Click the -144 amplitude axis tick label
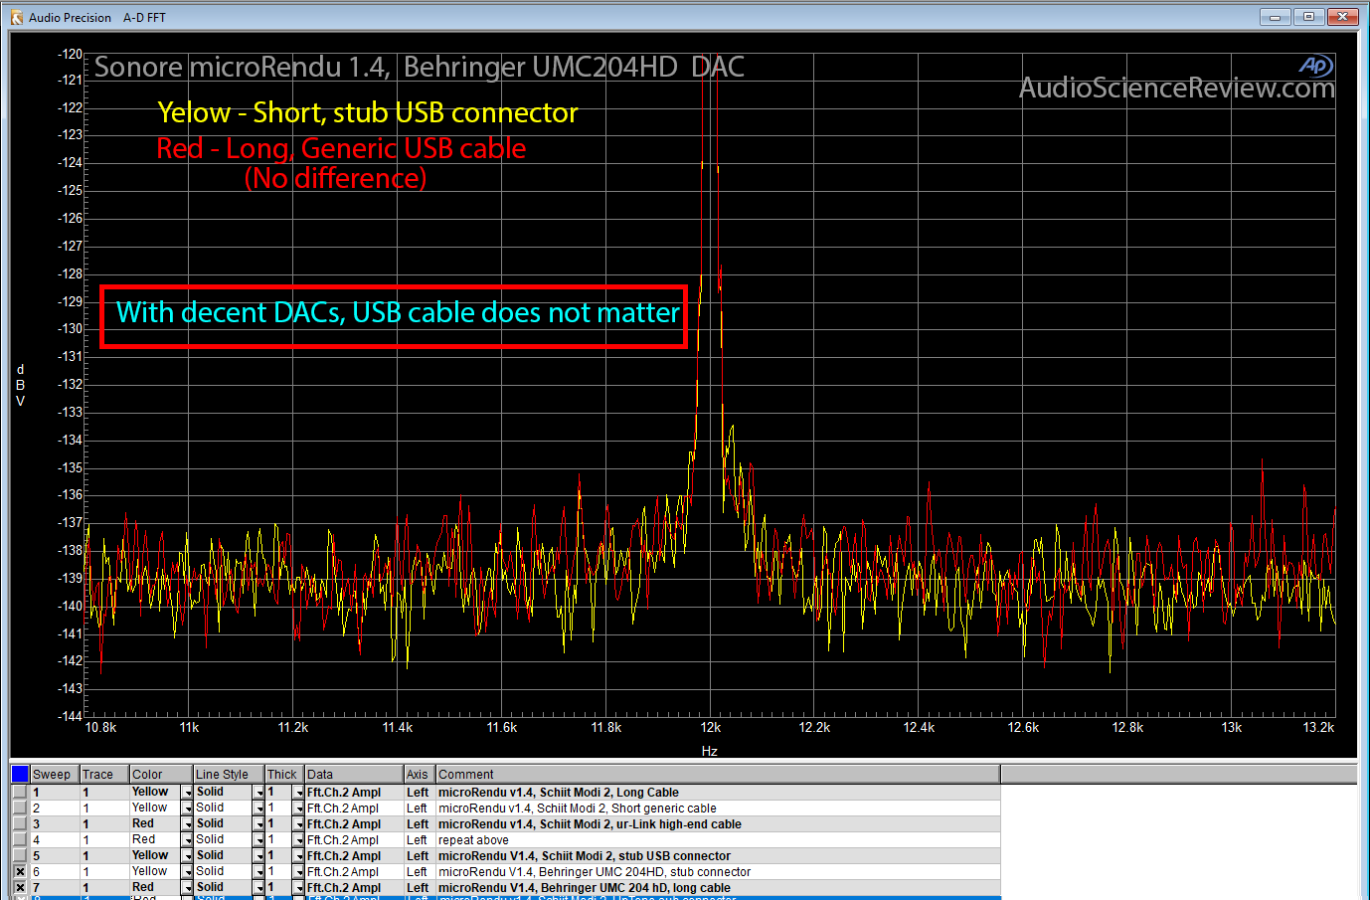The height and width of the screenshot is (900, 1370). 70,716
